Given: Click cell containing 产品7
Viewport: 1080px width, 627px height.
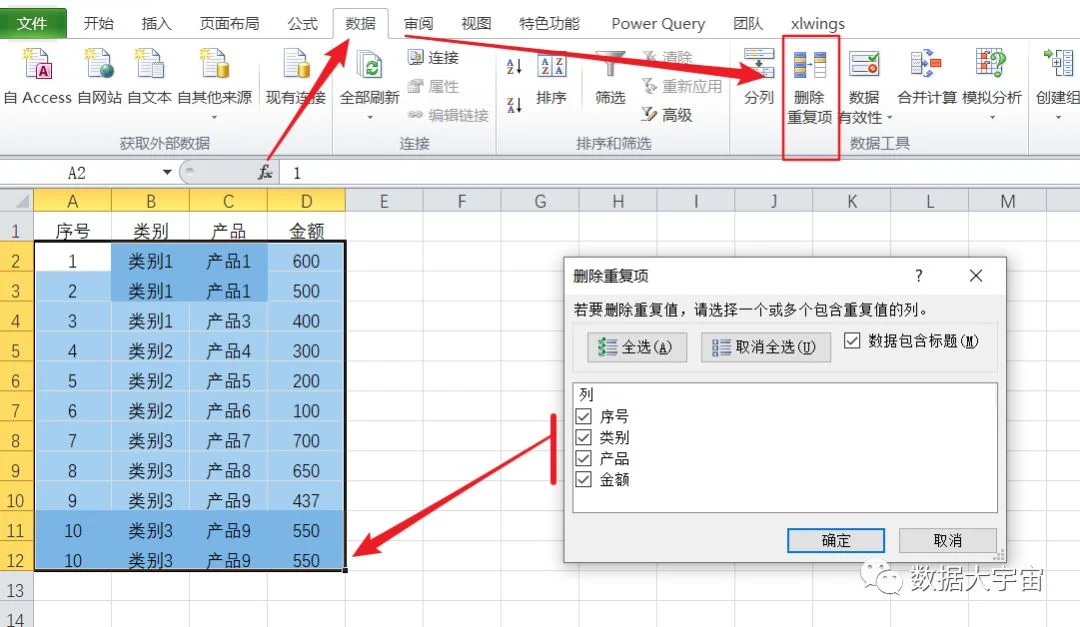Looking at the screenshot, I should pos(229,440).
